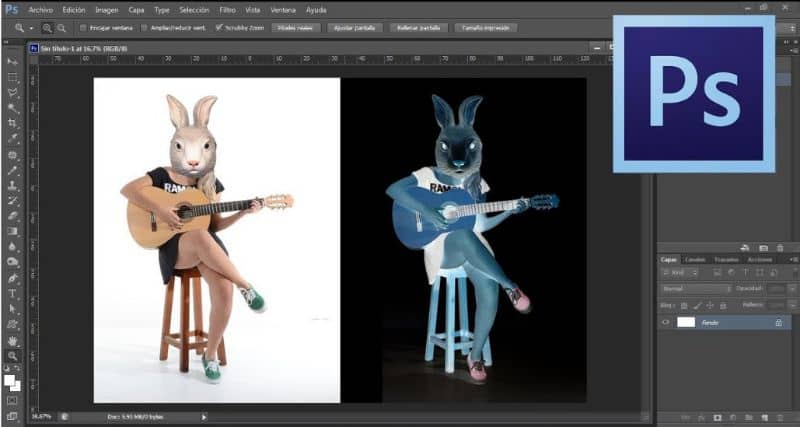Open the Normal blend mode dropdown
800x427 pixels.
click(x=697, y=288)
